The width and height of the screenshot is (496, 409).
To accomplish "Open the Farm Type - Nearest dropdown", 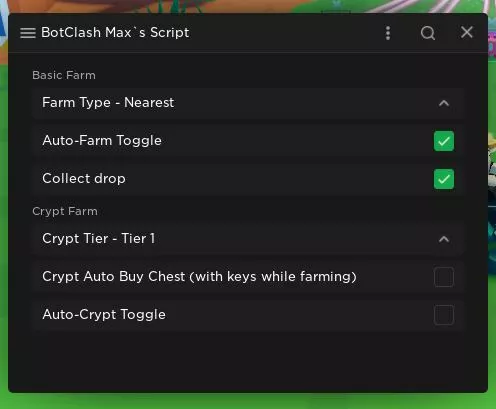I will pos(248,103).
